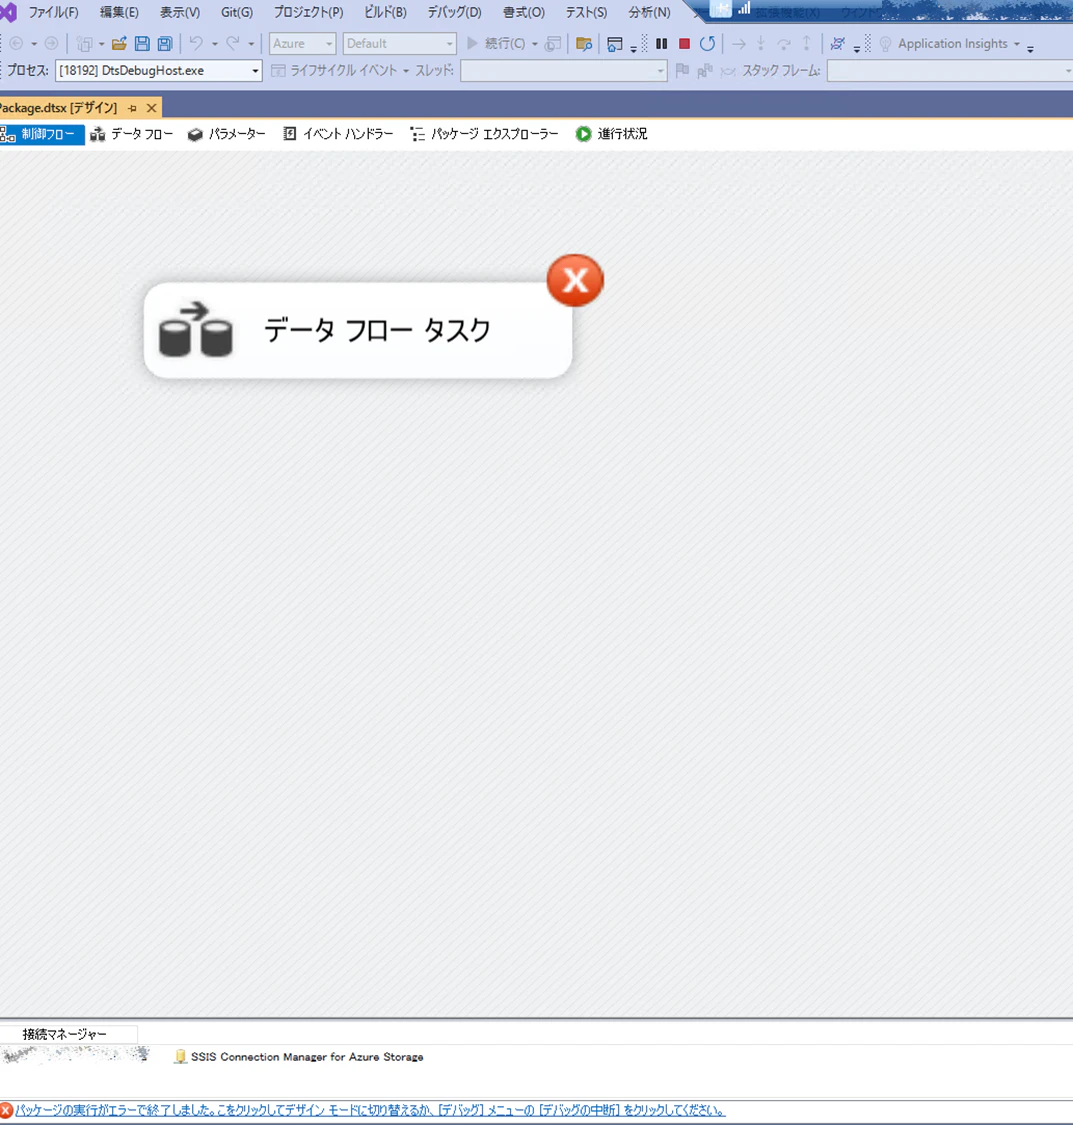Click the navigate backward arrow icon
The width and height of the screenshot is (1073, 1125).
coord(16,44)
